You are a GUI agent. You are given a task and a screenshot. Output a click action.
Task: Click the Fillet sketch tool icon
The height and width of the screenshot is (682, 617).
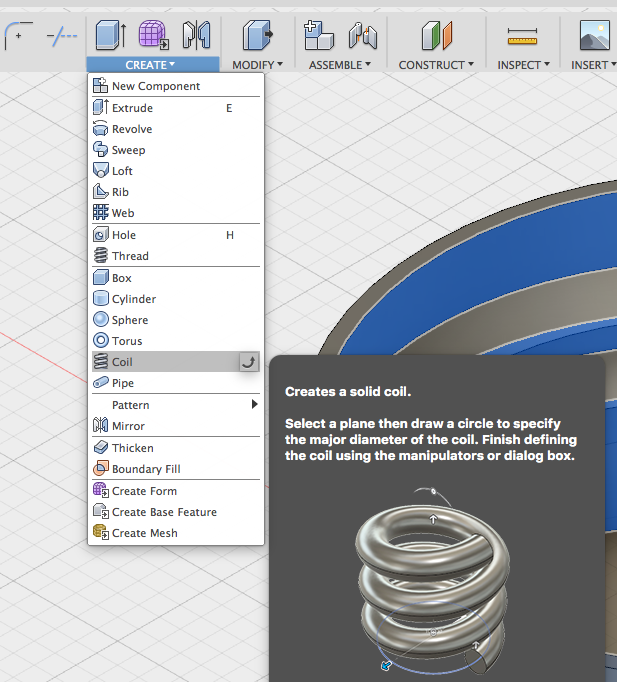[x=18, y=36]
